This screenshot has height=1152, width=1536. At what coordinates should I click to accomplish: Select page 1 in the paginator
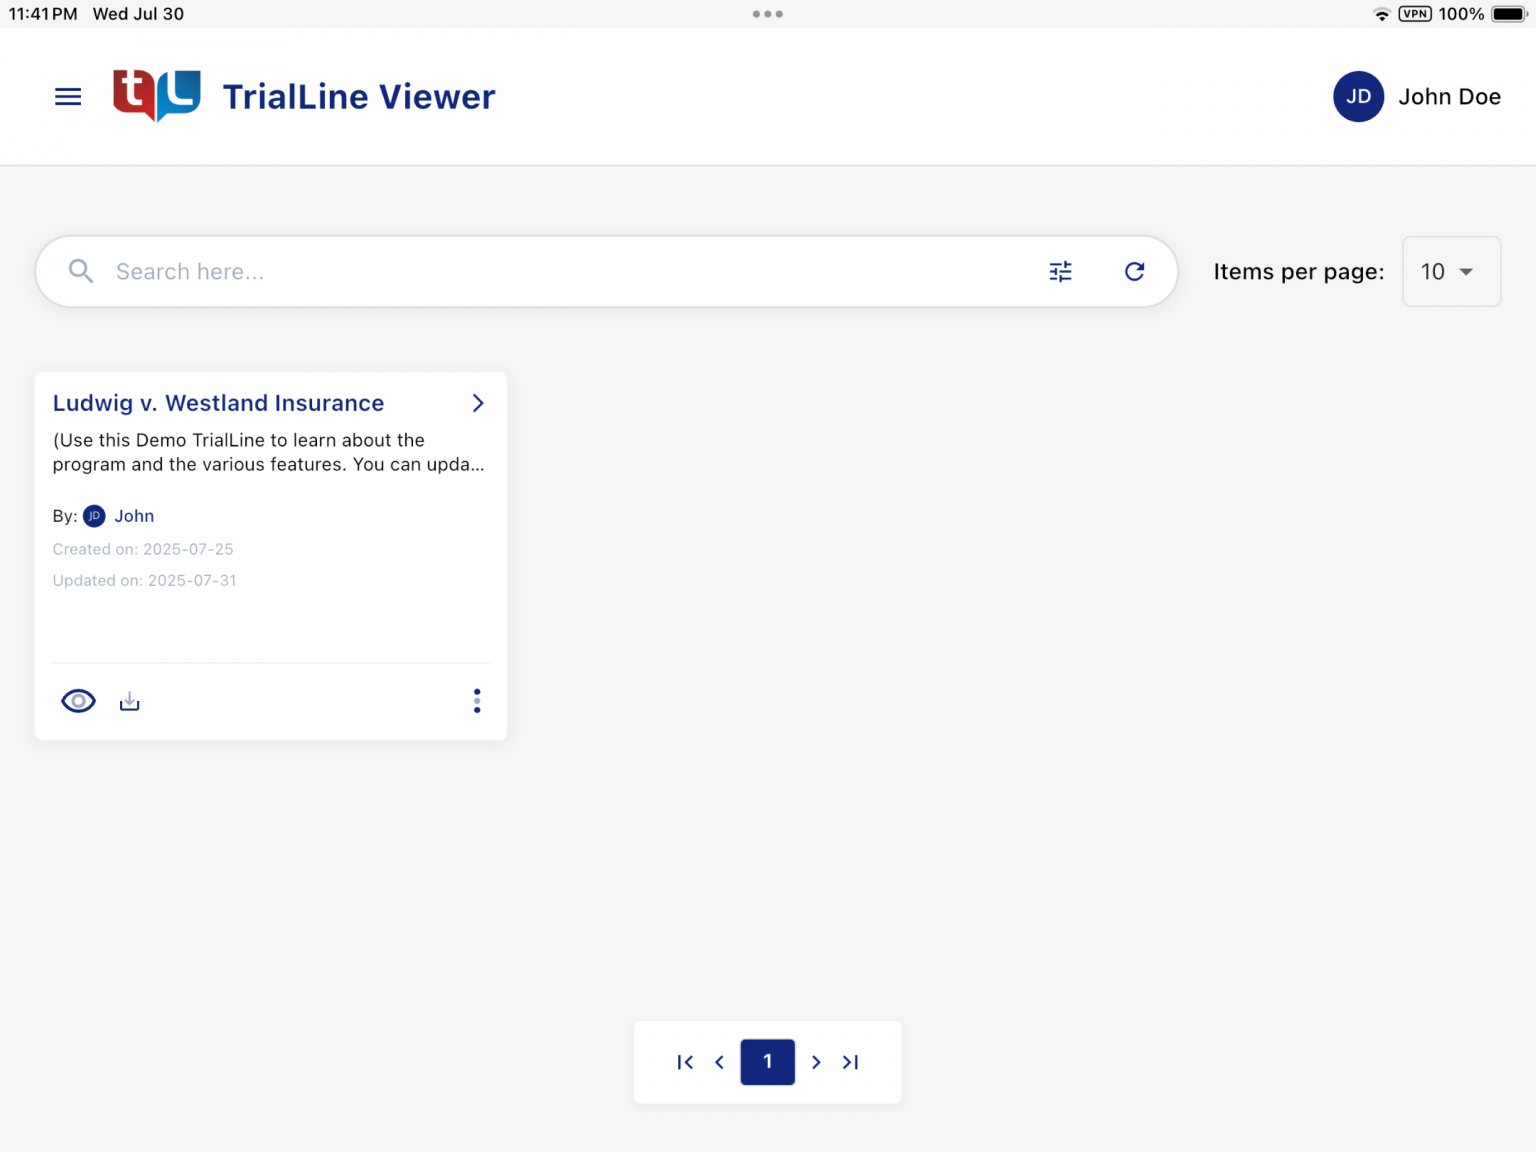tap(767, 1062)
